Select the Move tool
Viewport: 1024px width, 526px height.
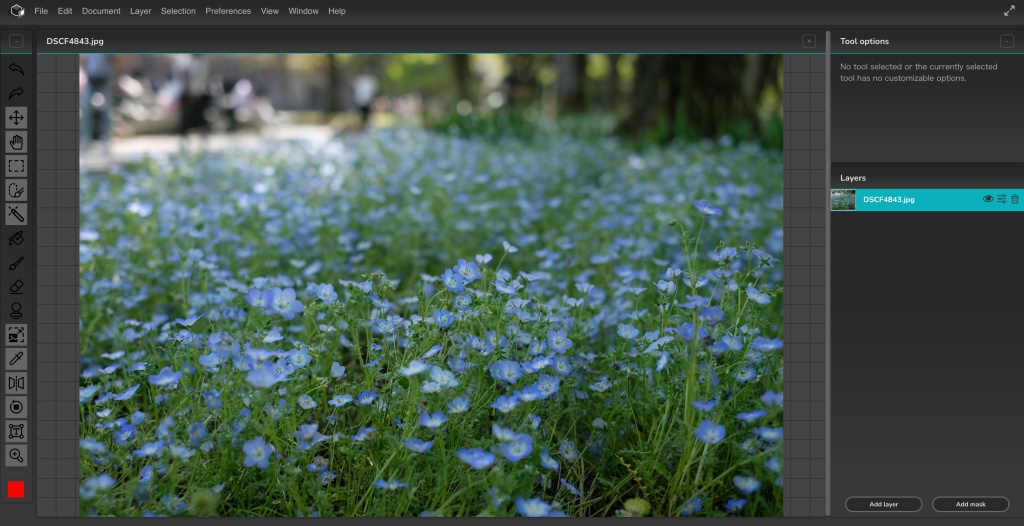(16, 118)
